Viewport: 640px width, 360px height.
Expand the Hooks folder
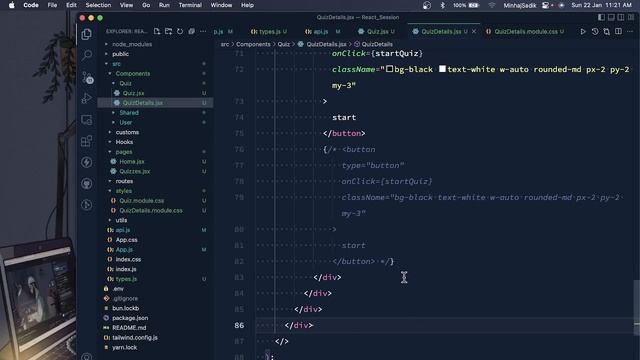(124, 142)
